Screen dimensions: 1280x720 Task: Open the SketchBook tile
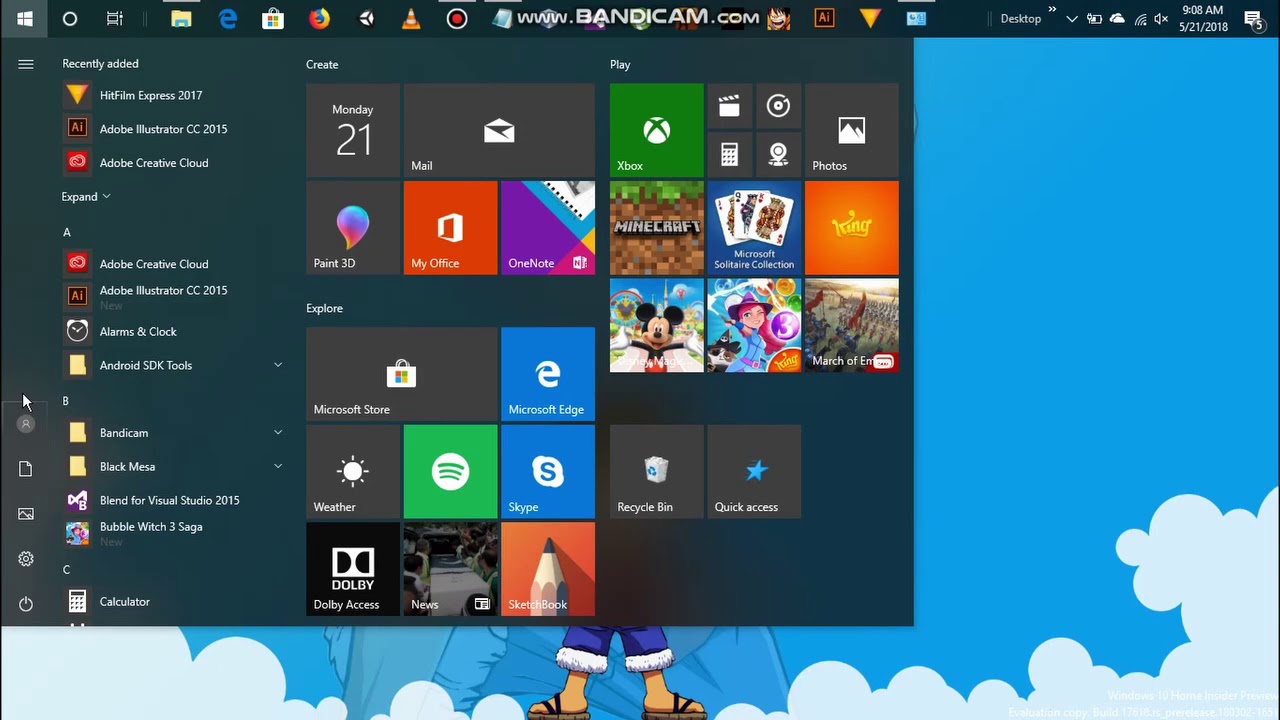coord(547,568)
